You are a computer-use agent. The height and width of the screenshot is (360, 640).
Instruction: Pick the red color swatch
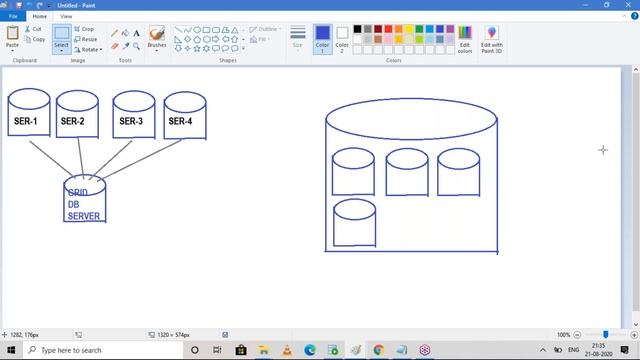pyautogui.click(x=388, y=29)
